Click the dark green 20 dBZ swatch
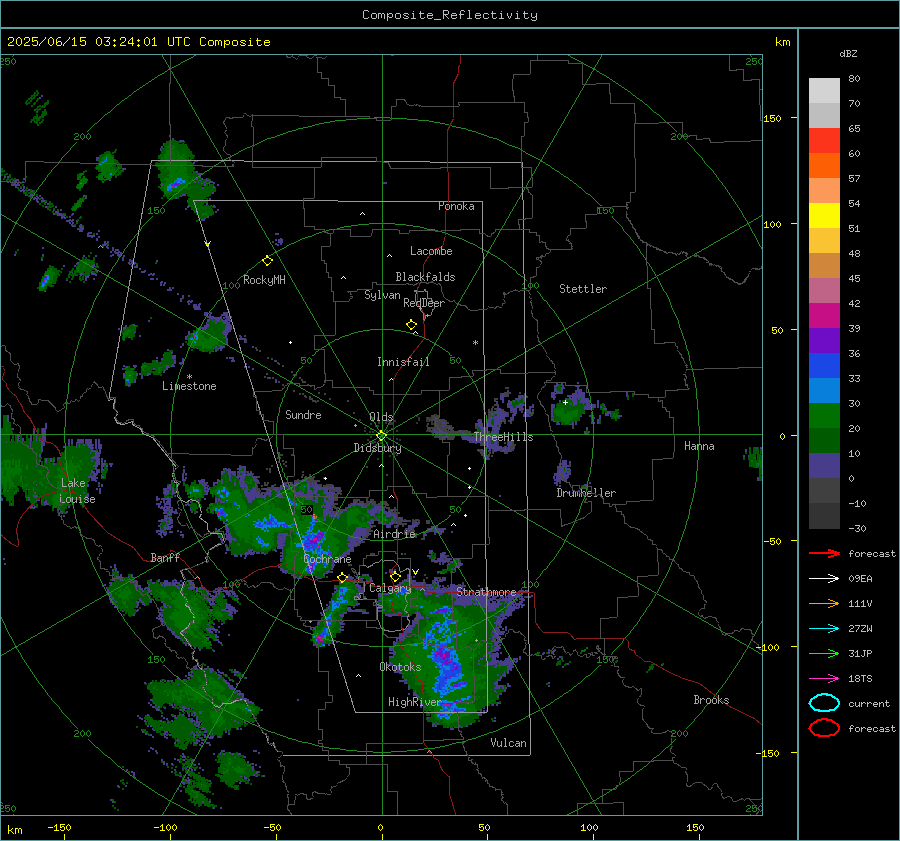This screenshot has width=900, height=841. point(824,440)
